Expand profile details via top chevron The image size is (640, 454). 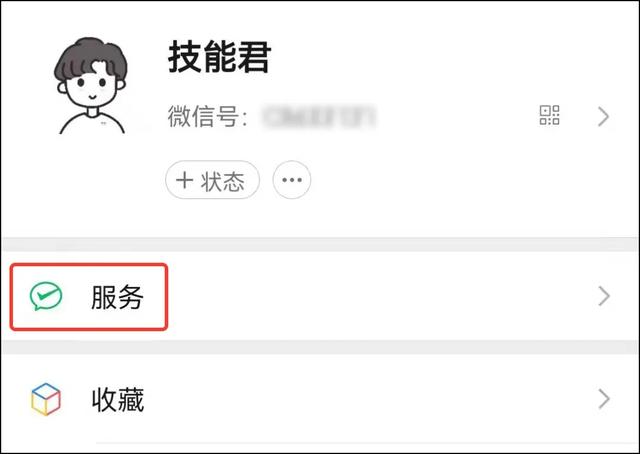603,116
